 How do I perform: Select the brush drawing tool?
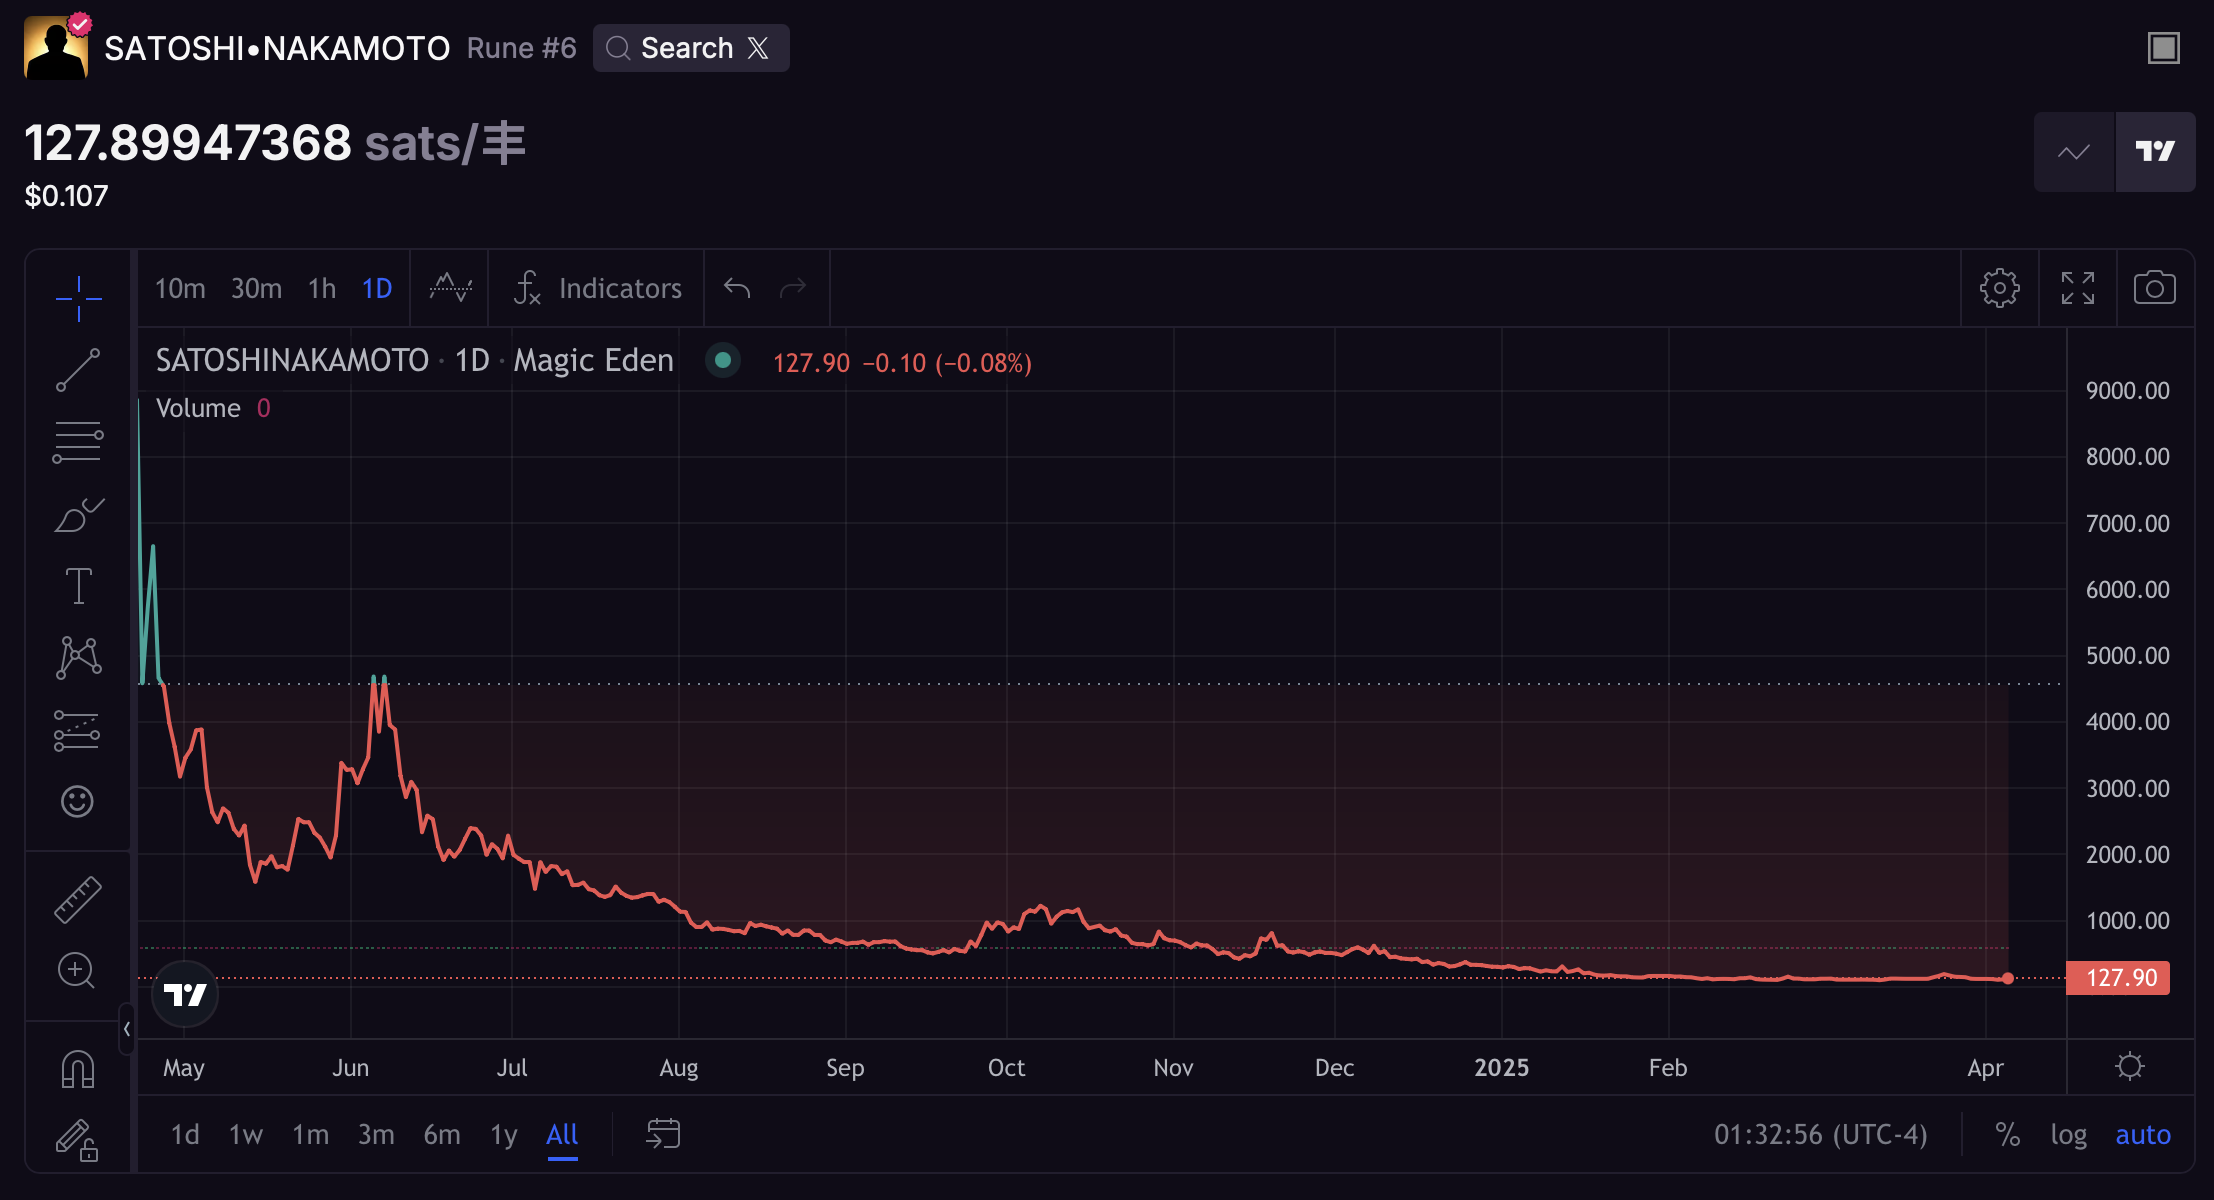tap(78, 514)
